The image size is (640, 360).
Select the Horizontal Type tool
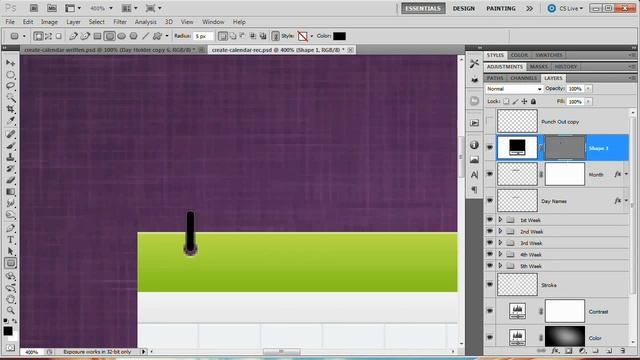(x=11, y=240)
